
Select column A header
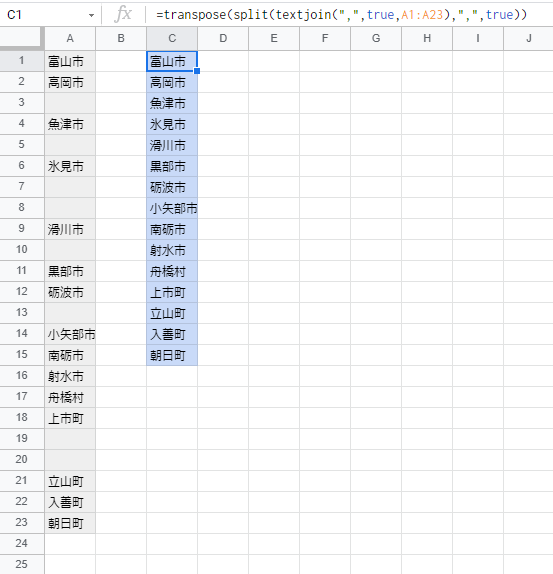(x=70, y=38)
